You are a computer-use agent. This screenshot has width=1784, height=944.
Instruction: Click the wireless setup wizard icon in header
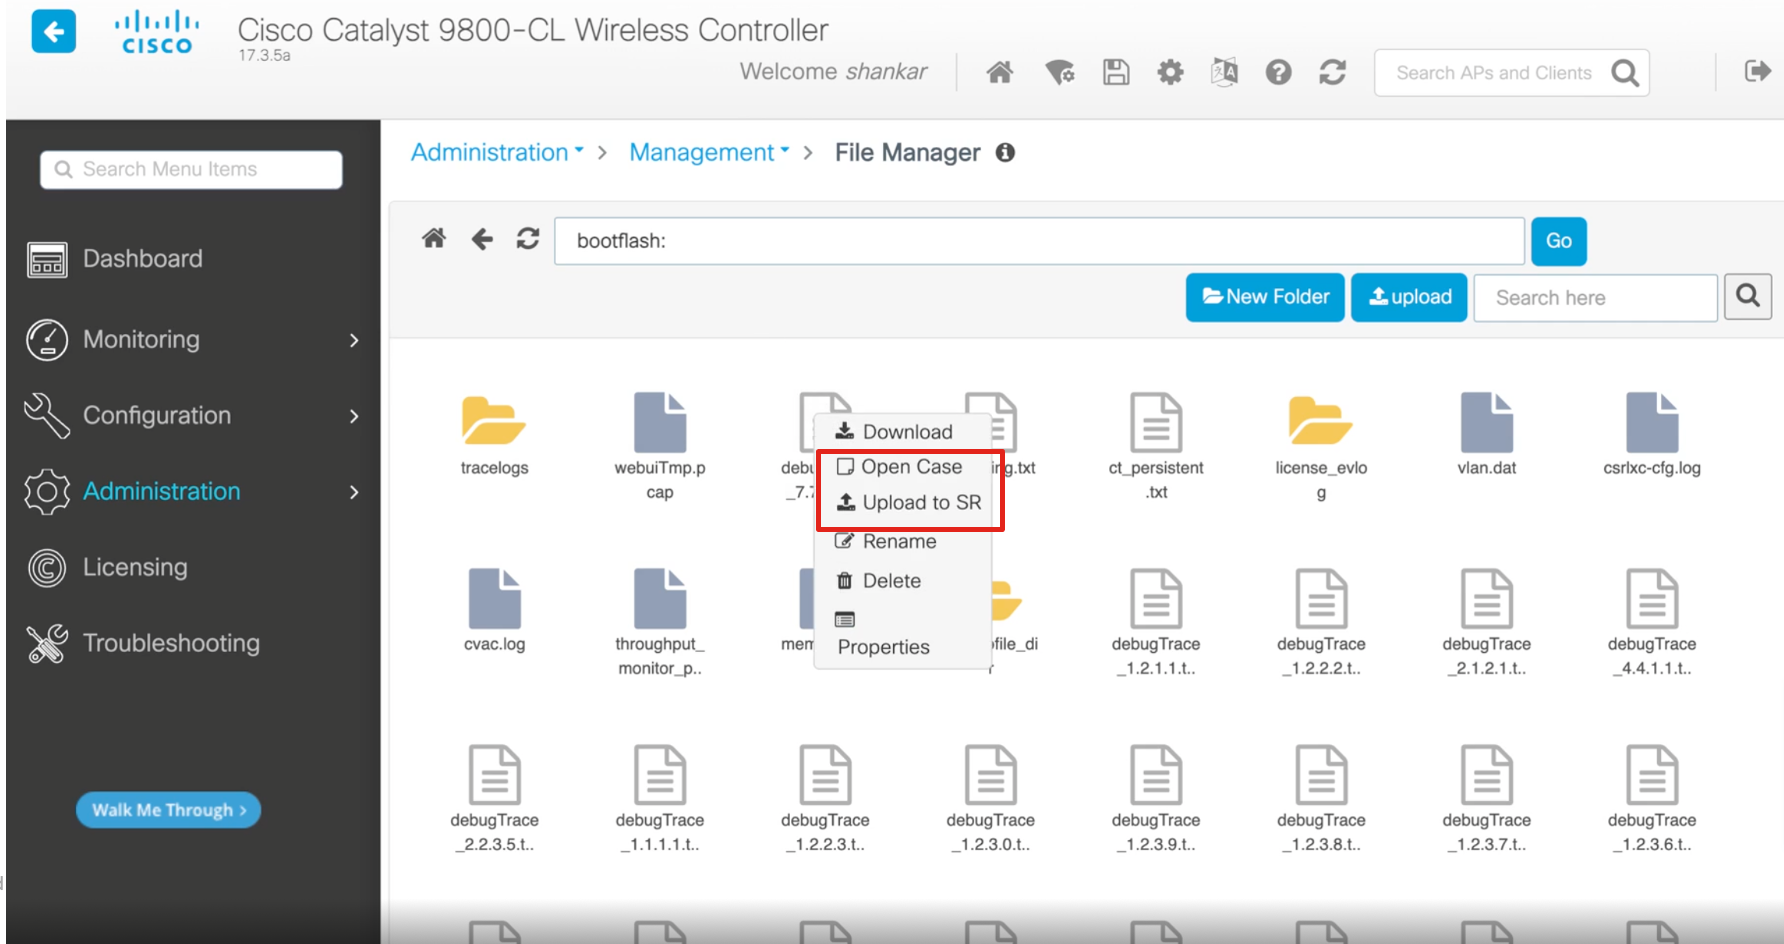[x=1059, y=72]
